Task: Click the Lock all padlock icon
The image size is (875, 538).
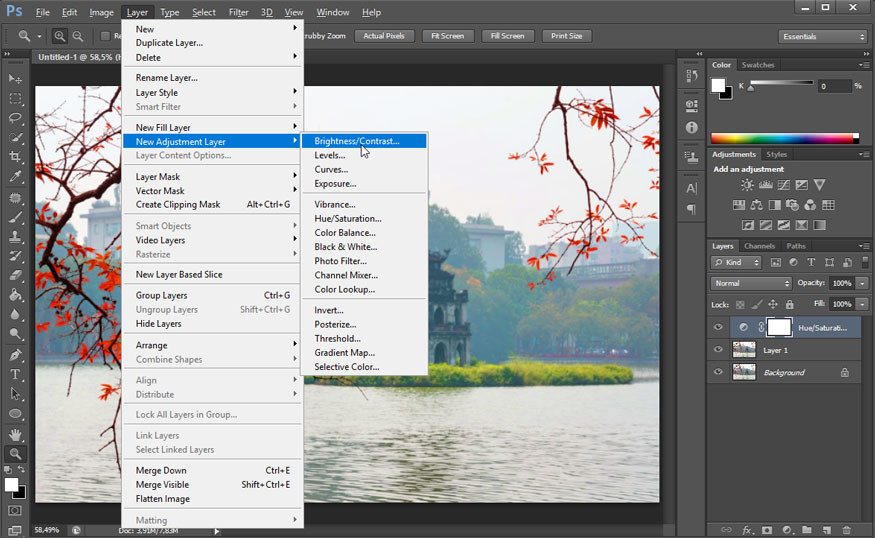Action: point(790,304)
